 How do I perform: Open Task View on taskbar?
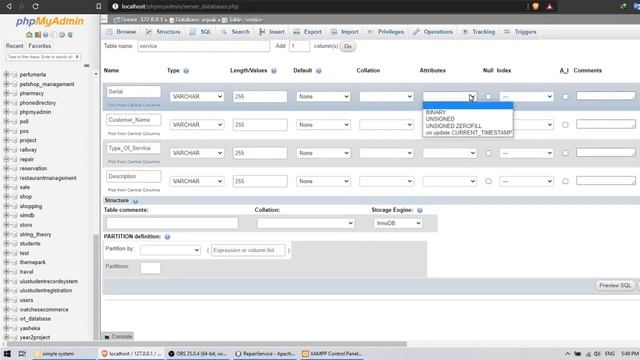coord(22,353)
